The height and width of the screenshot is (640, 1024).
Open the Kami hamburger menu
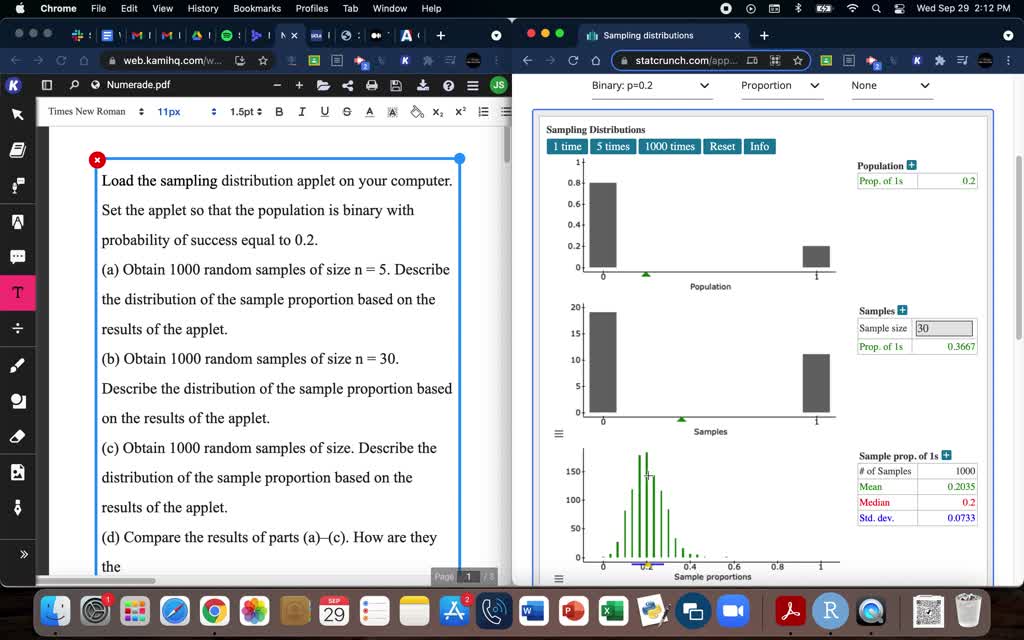(473, 85)
